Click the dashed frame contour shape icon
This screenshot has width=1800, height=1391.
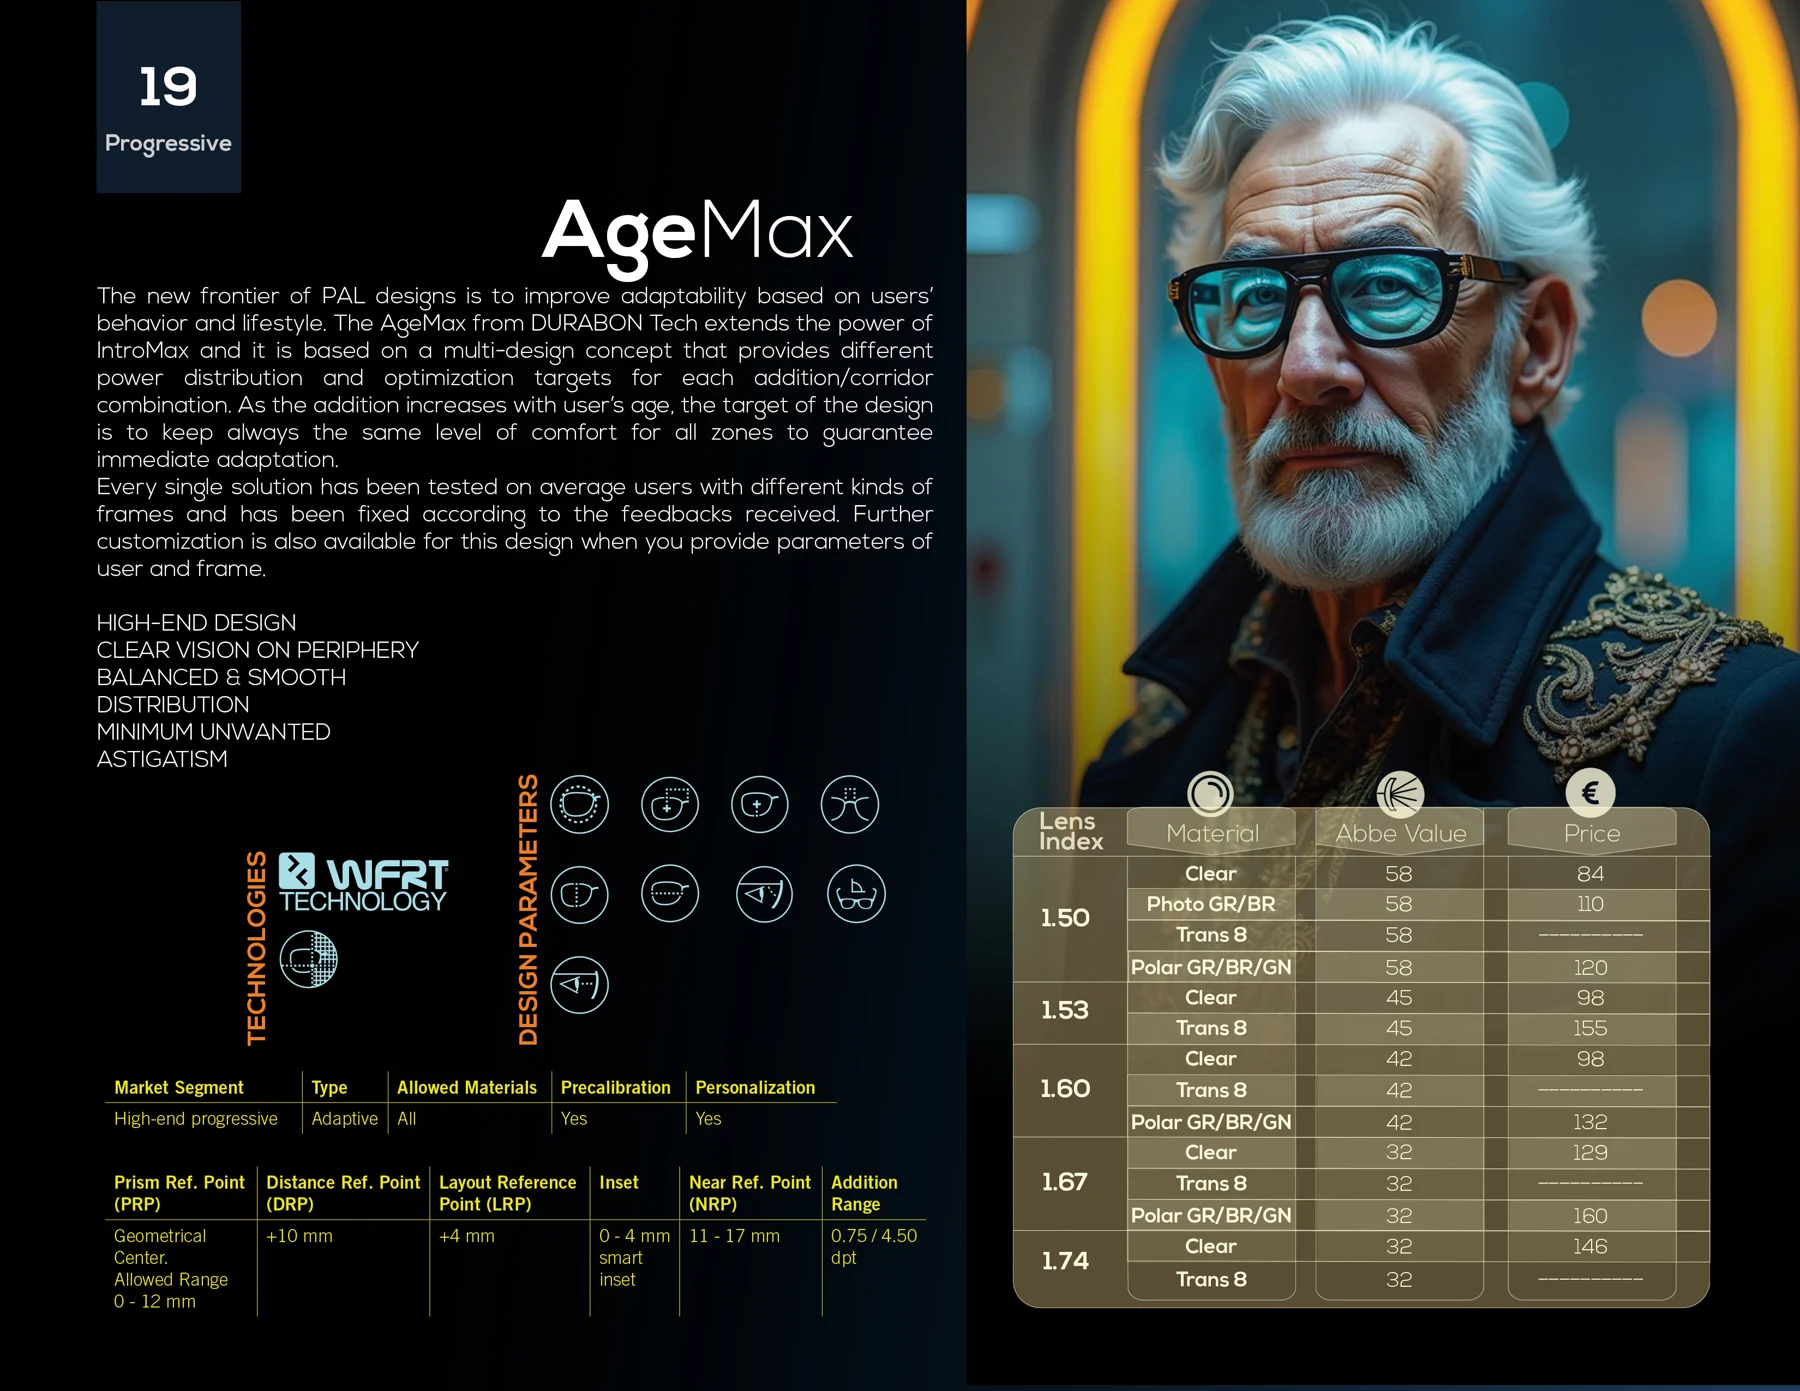coord(579,804)
